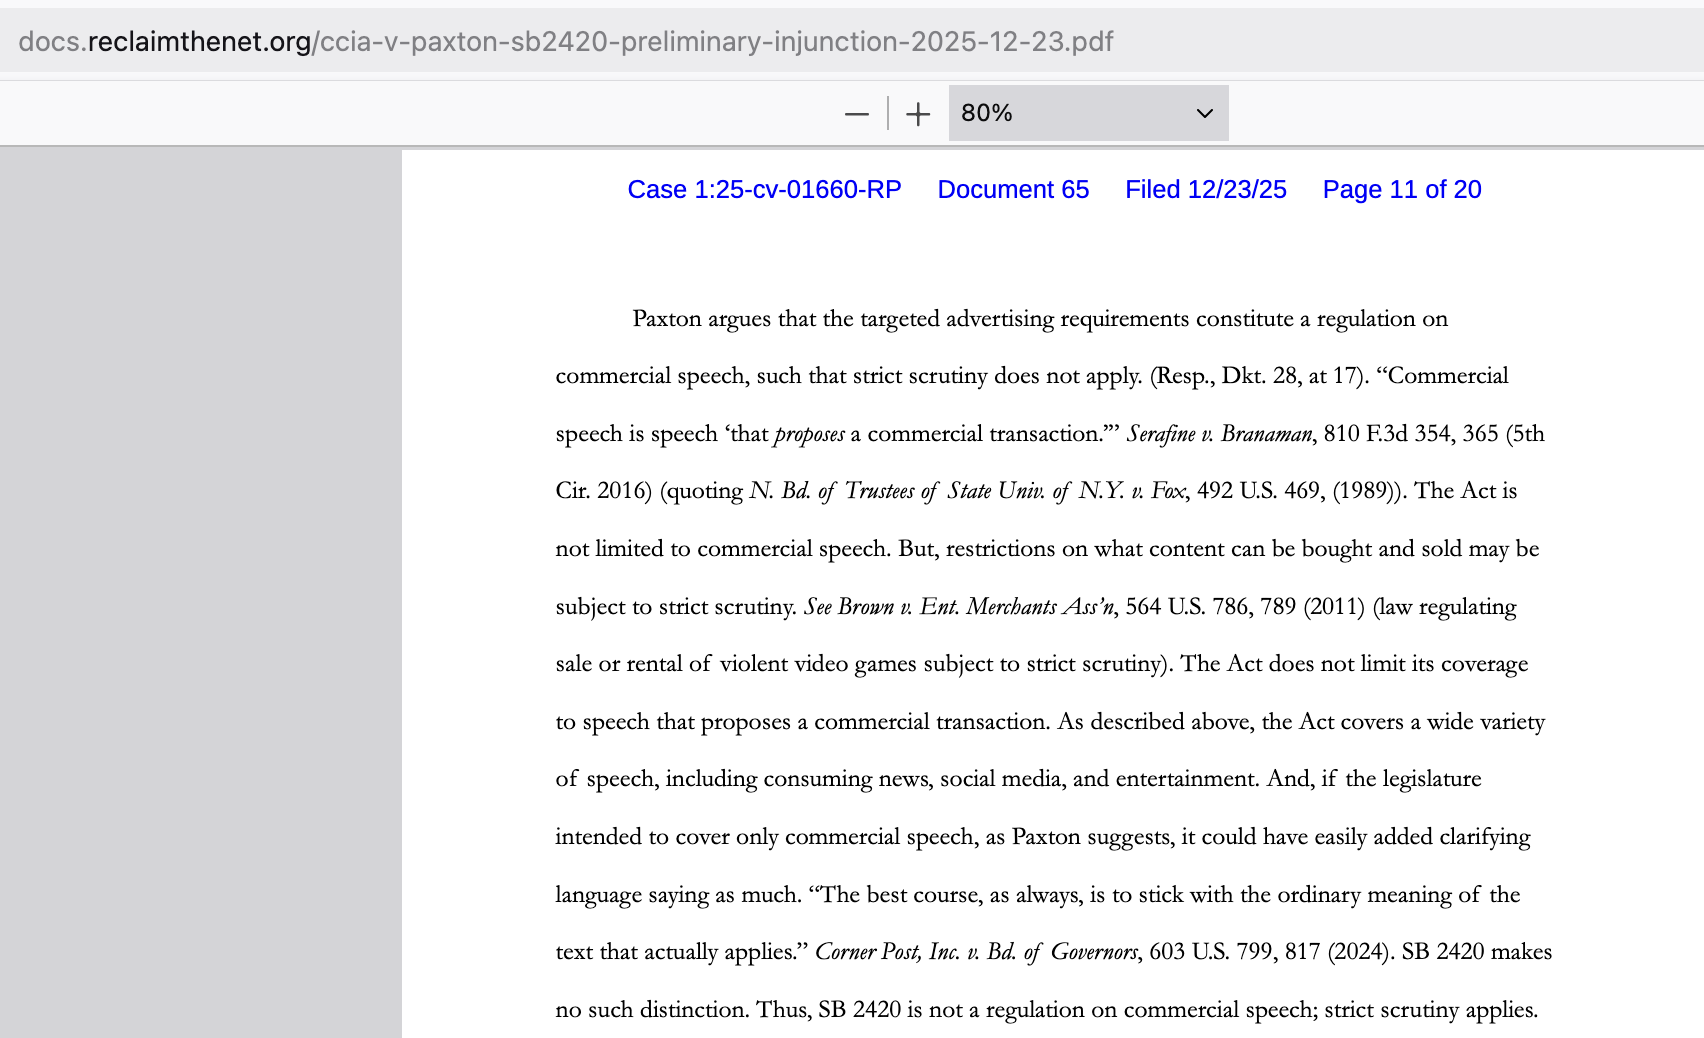Open the 'Case 1:25-cv-01660-RP' header link
1704x1038 pixels.
coord(765,190)
